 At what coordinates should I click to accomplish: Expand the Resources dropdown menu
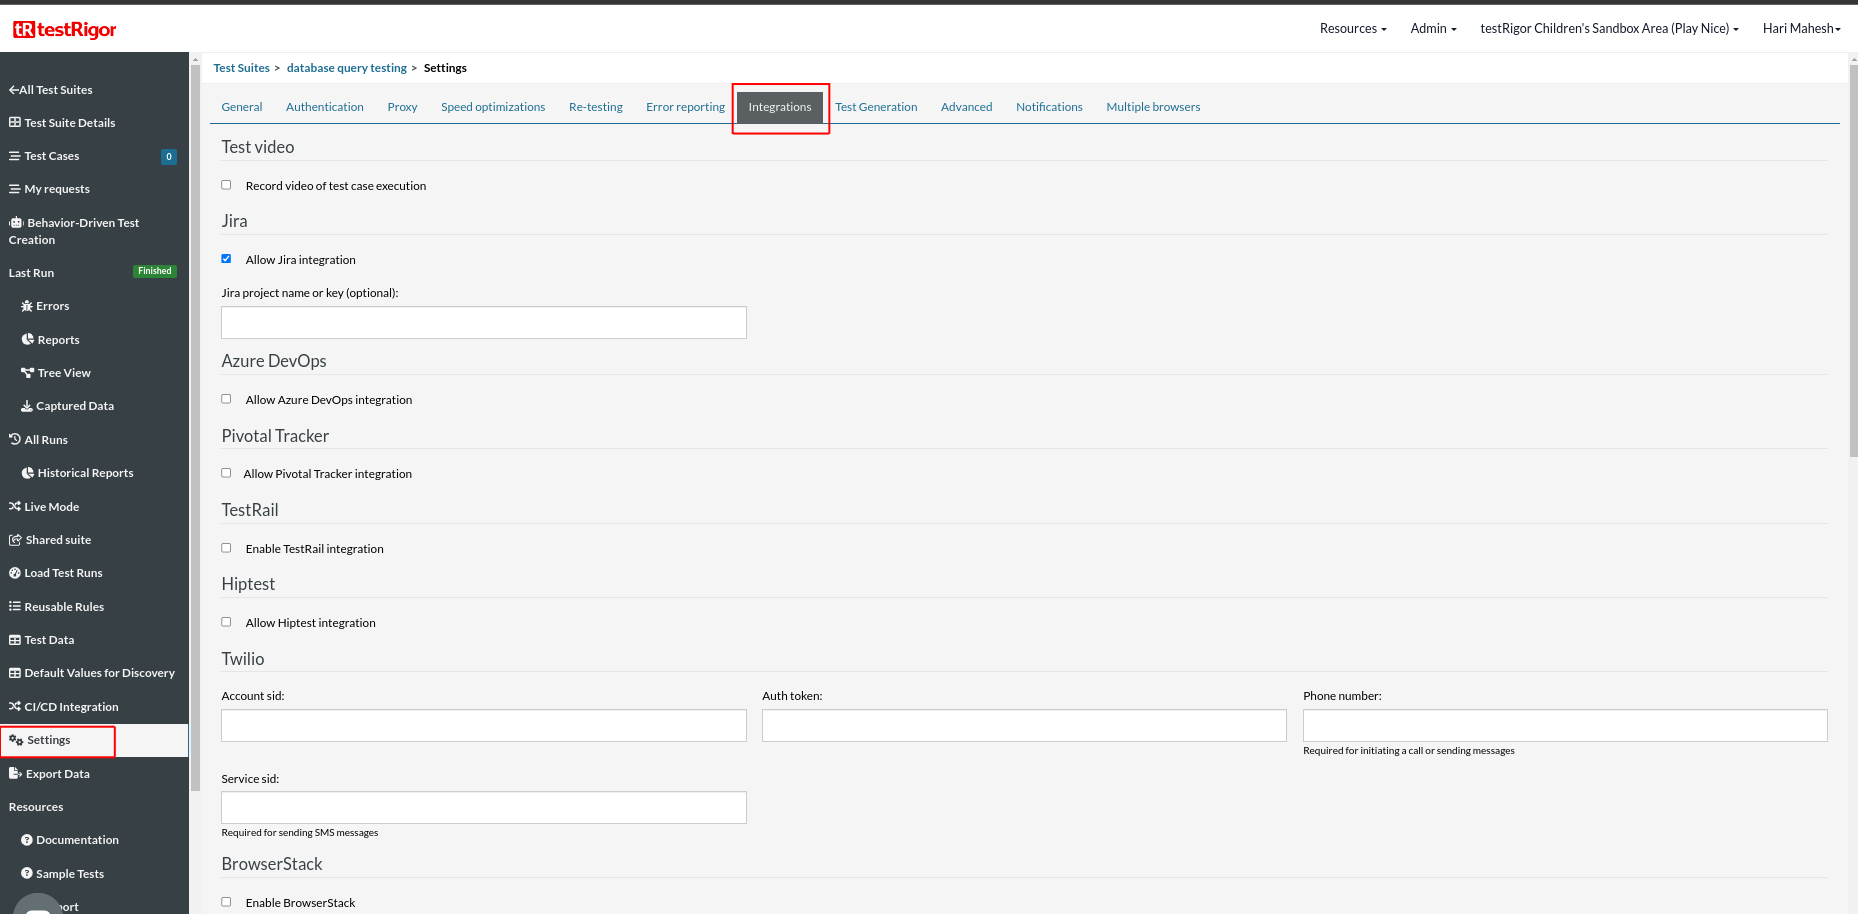pyautogui.click(x=1352, y=29)
